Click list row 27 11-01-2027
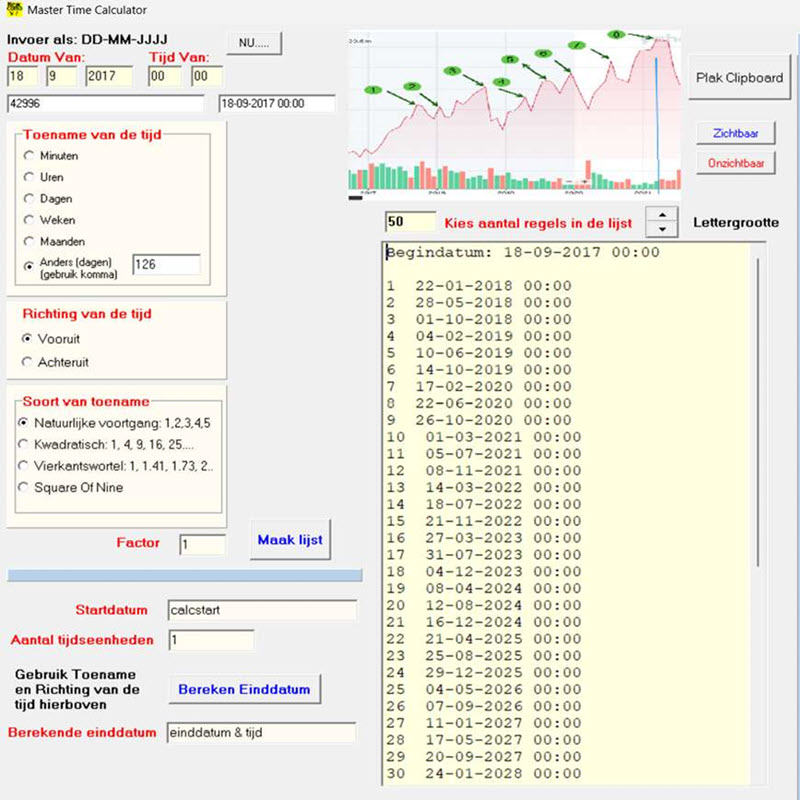 click(x=484, y=723)
